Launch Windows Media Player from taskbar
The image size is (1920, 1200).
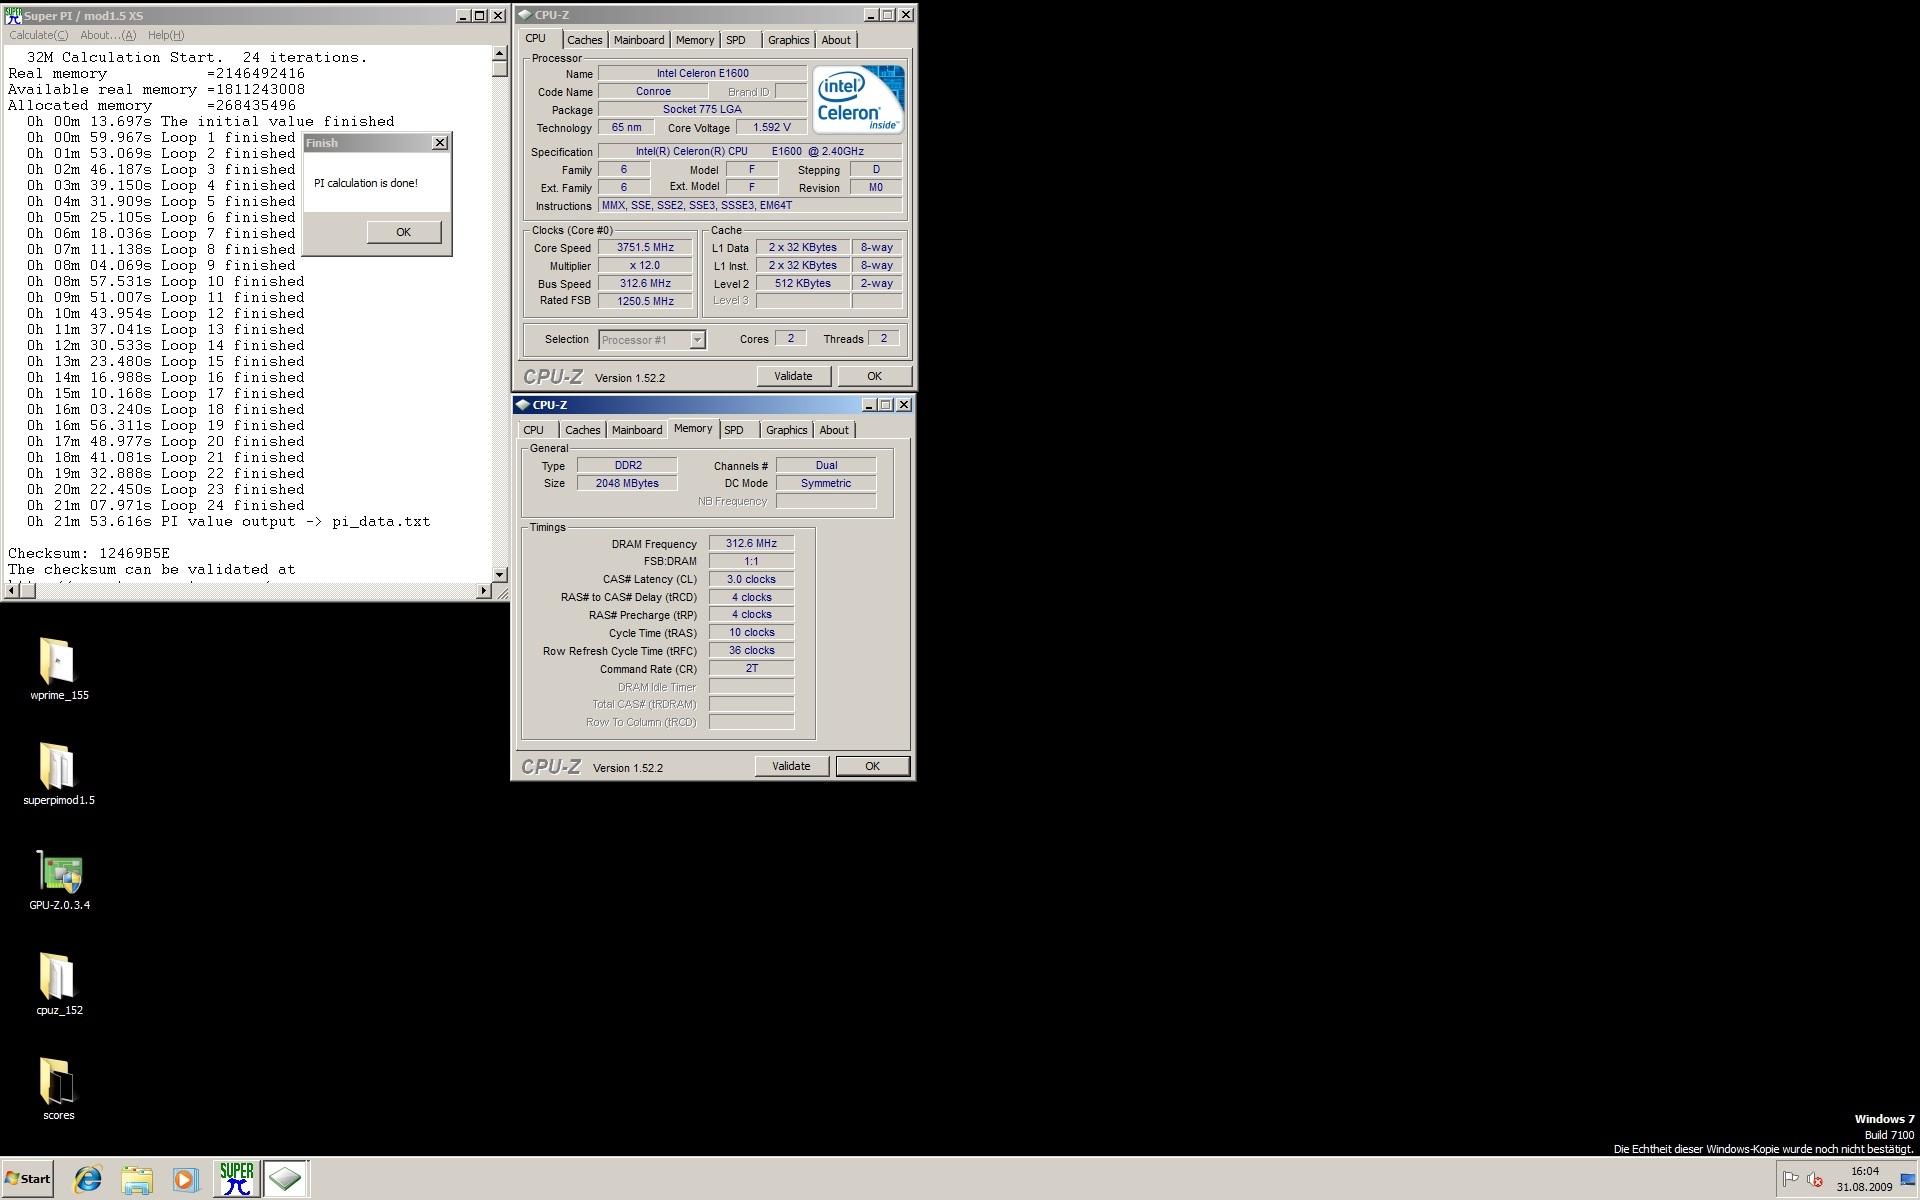[x=185, y=1180]
